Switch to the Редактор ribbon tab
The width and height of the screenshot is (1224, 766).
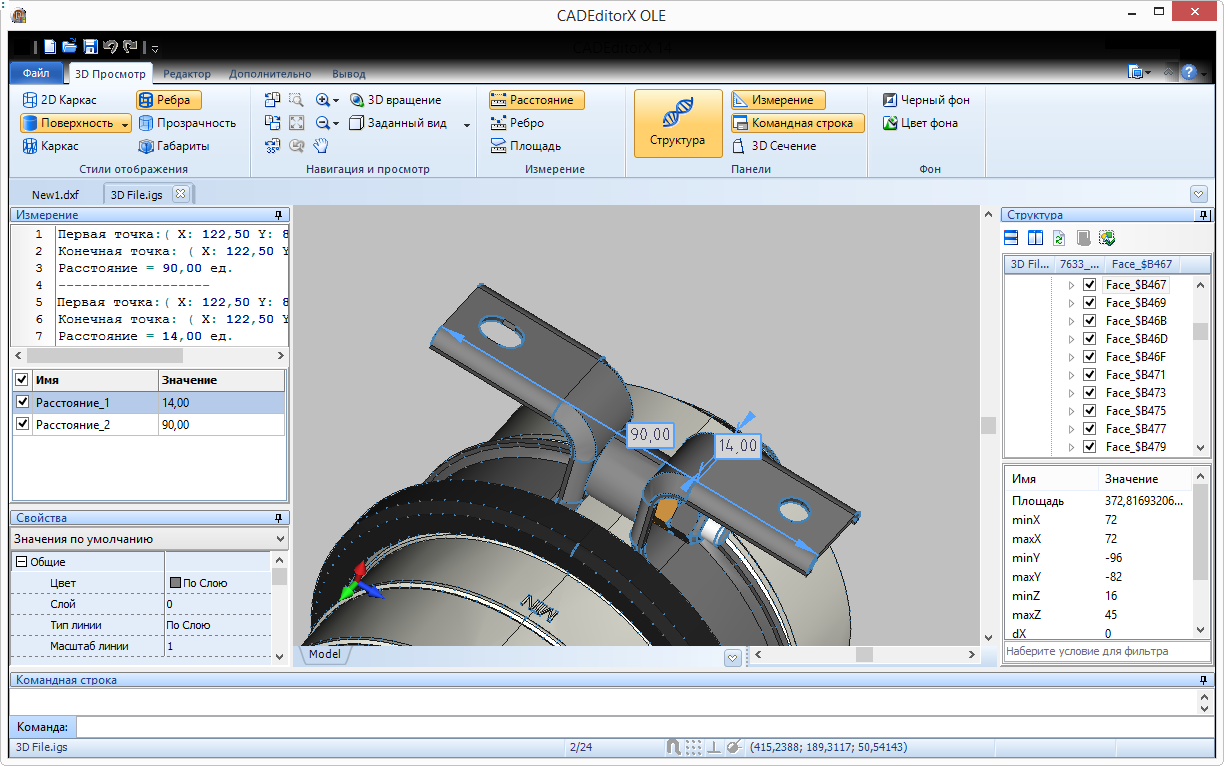click(x=186, y=74)
